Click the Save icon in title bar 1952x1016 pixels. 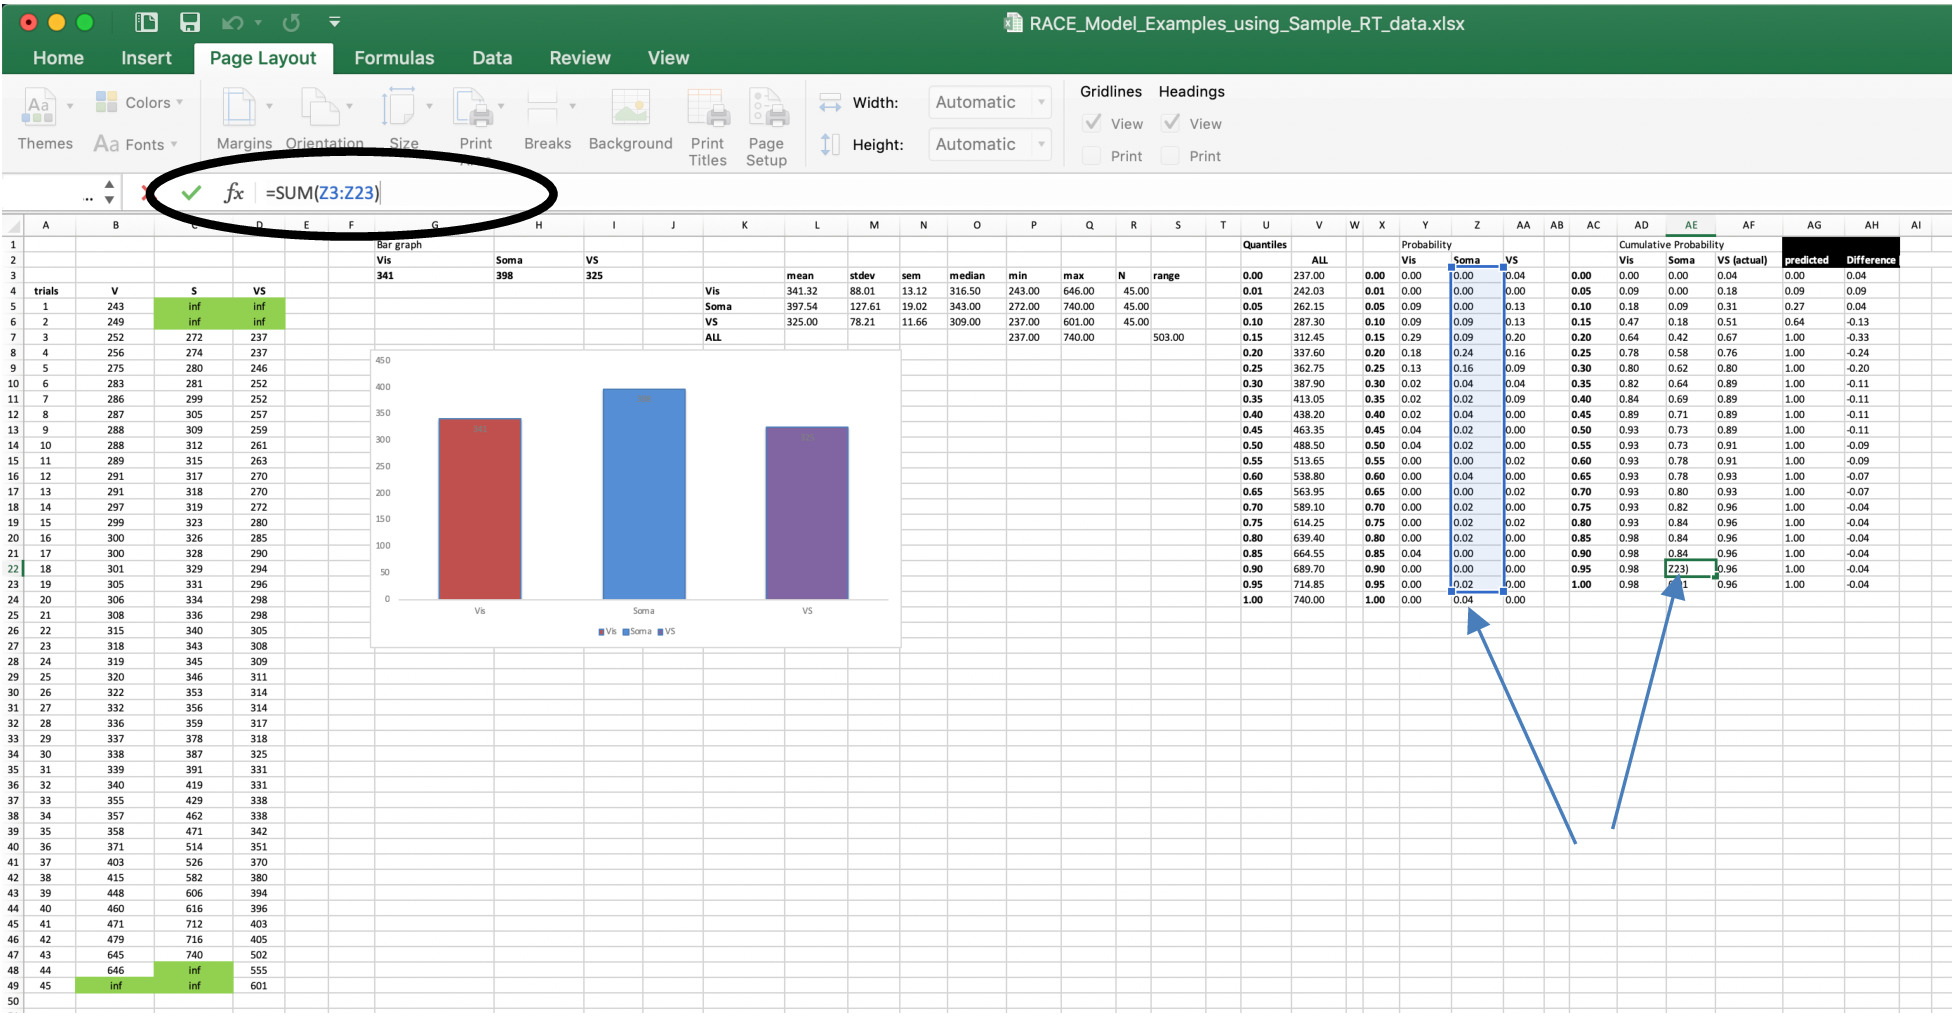[x=189, y=22]
